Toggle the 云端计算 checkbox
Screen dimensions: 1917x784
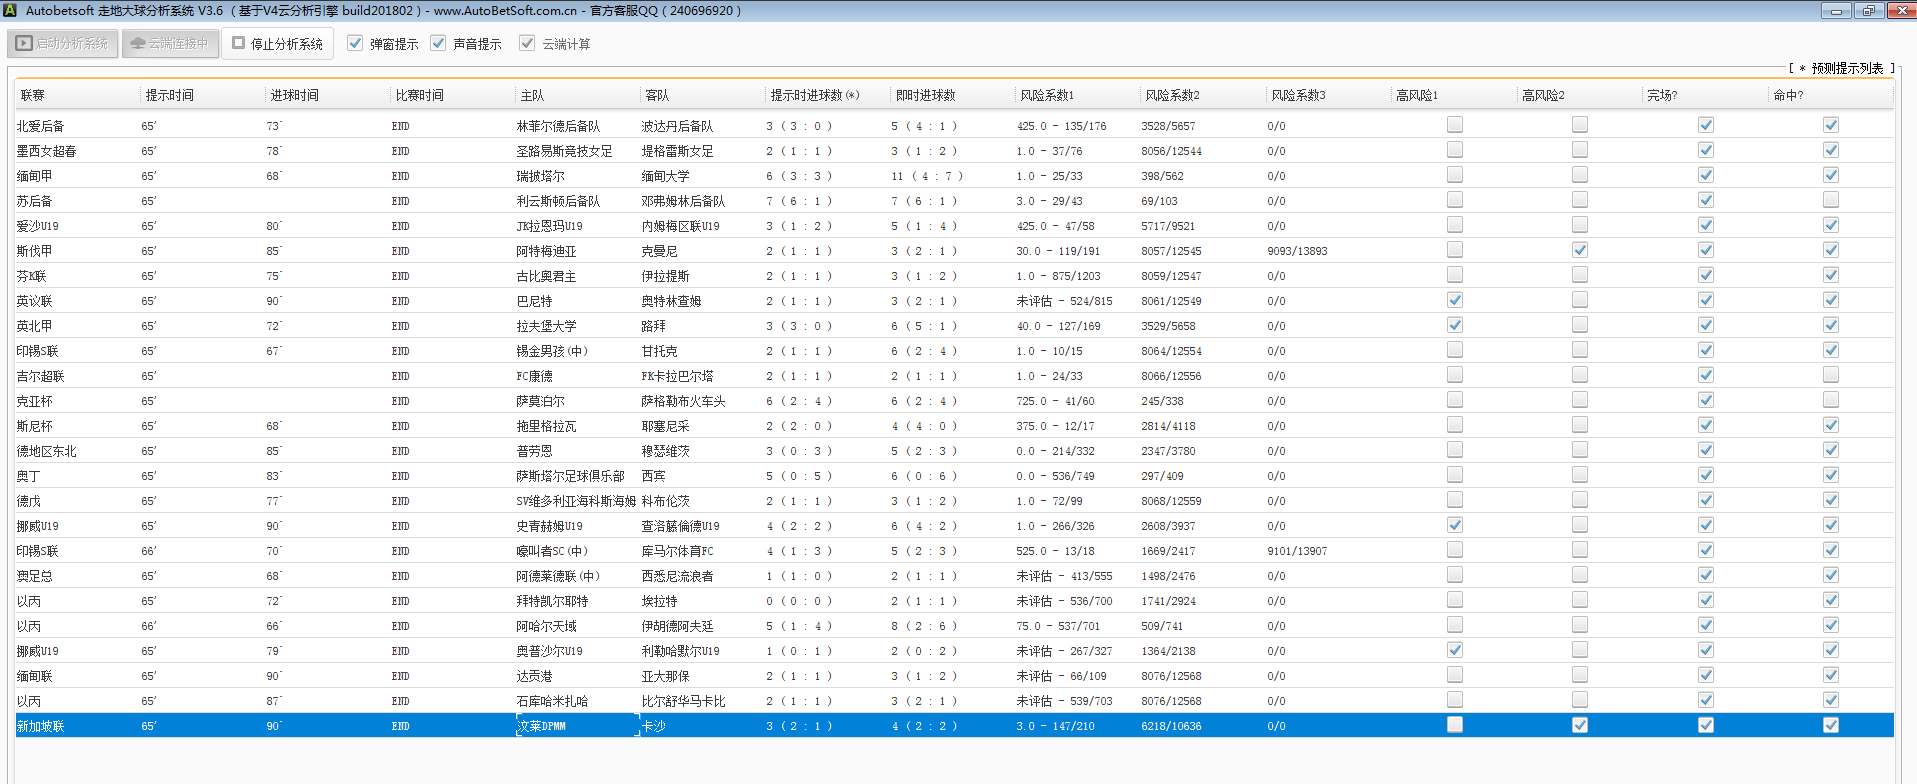[527, 44]
